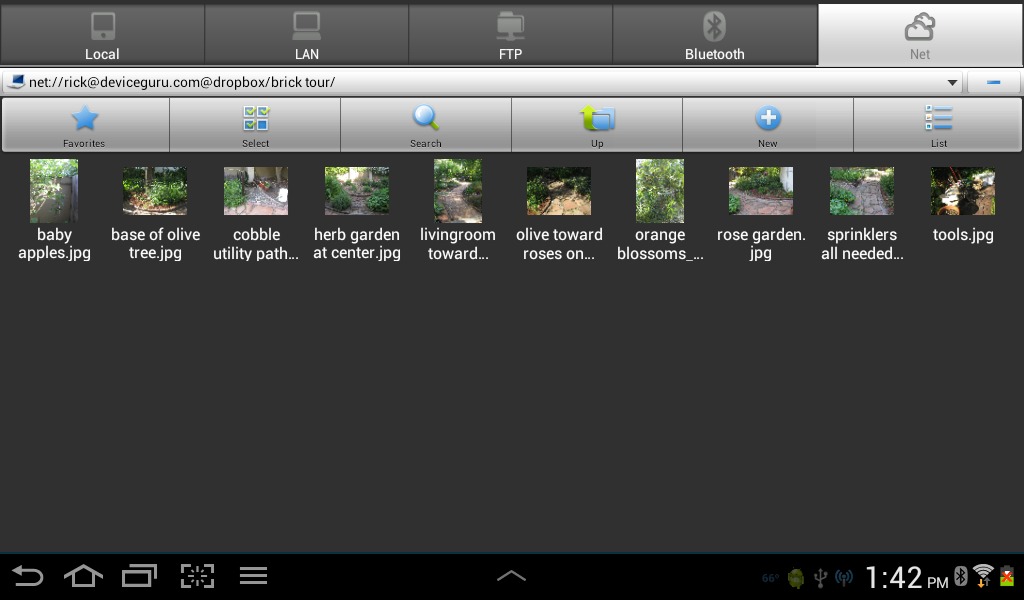Tap the screenshot capture icon
Viewport: 1024px width, 600px height.
coord(197,576)
